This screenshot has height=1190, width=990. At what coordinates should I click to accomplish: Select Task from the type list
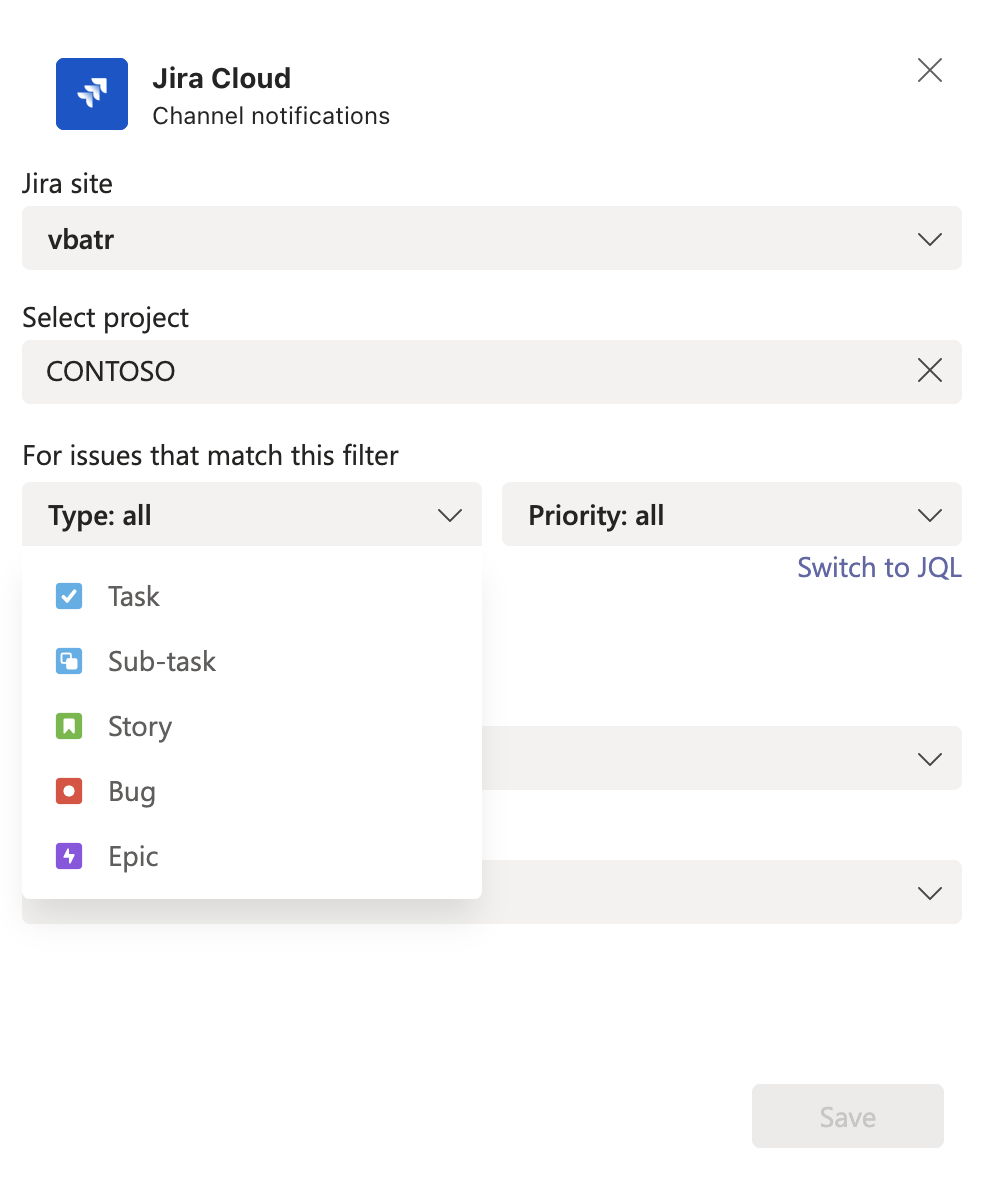[133, 596]
